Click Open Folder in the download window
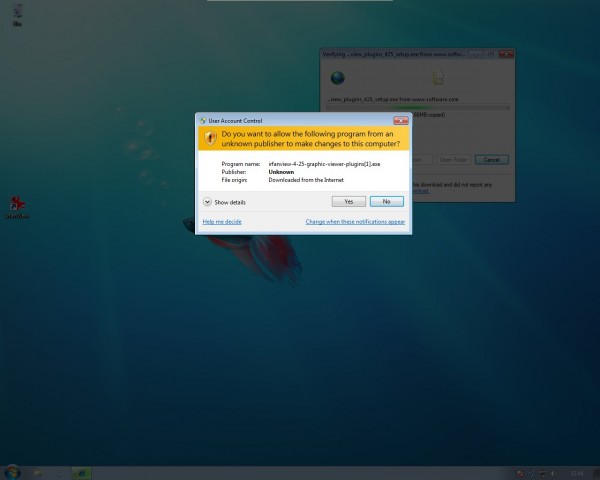600x480 pixels. (x=453, y=160)
